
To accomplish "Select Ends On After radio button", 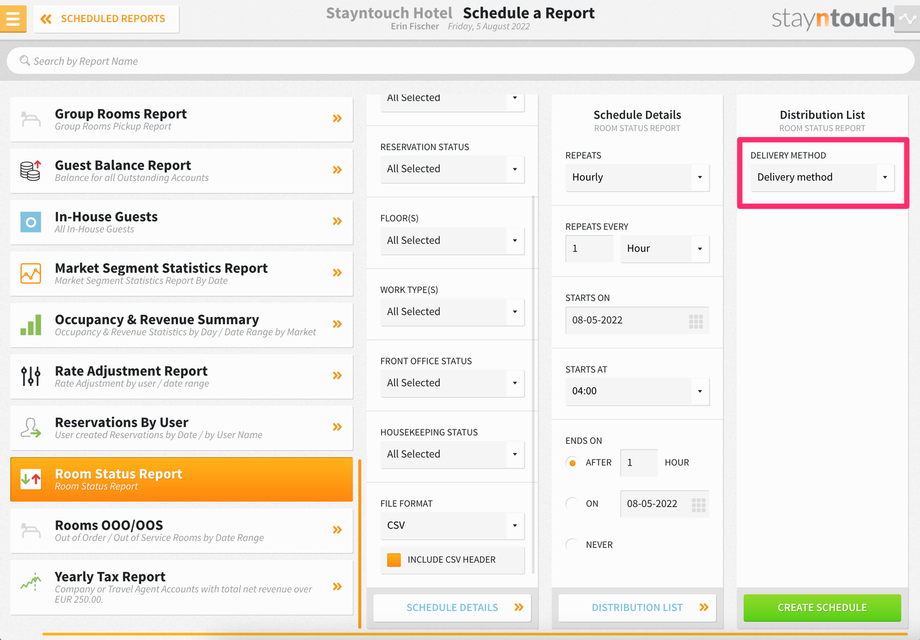I will 572,463.
